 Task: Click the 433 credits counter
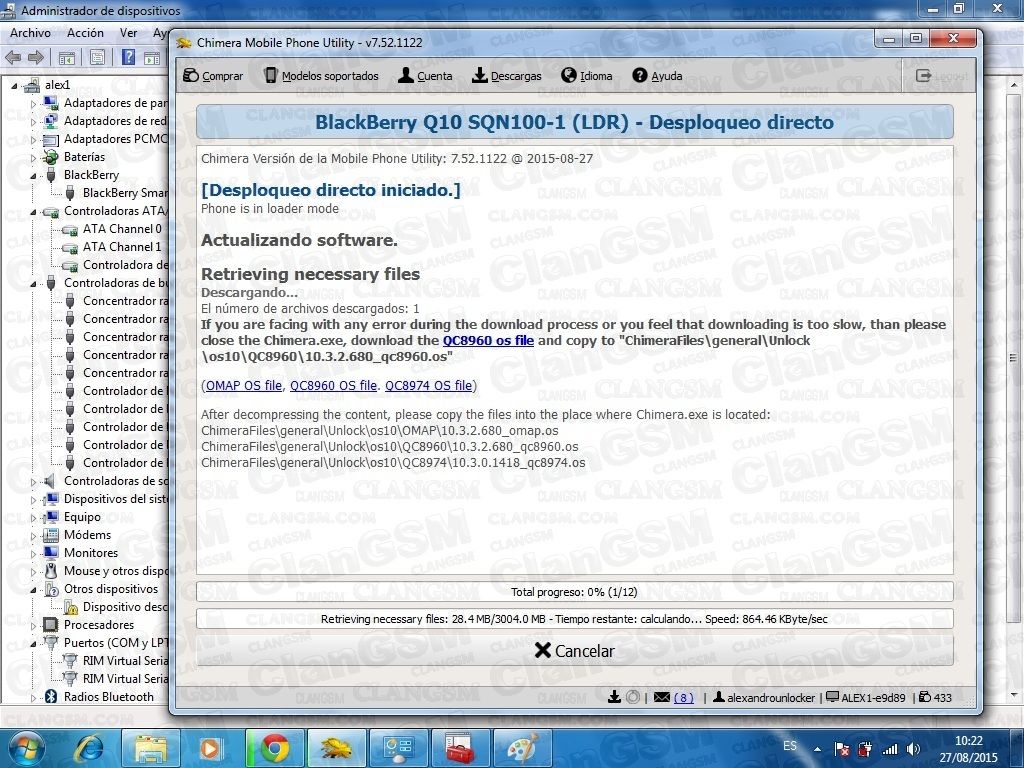935,697
